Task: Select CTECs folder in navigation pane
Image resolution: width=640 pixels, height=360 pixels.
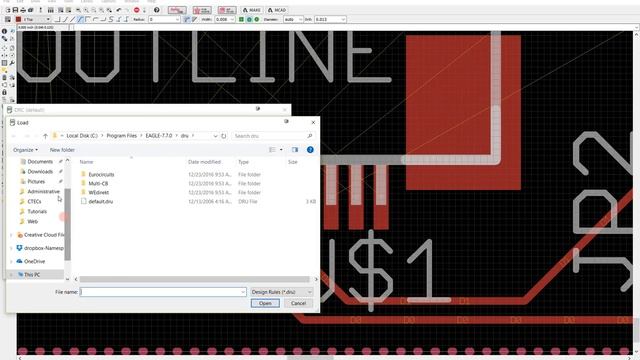Action: pos(34,201)
